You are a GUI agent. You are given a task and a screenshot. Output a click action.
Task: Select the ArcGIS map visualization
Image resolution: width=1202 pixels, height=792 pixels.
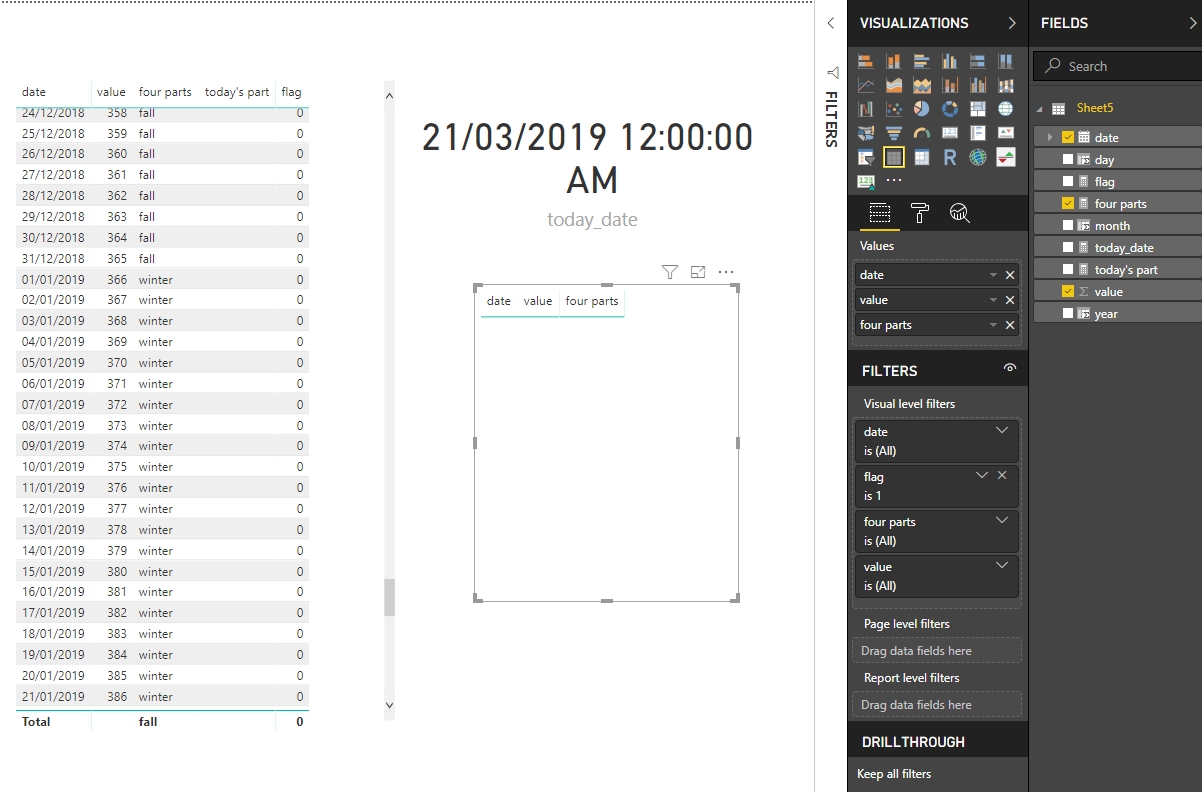978,157
